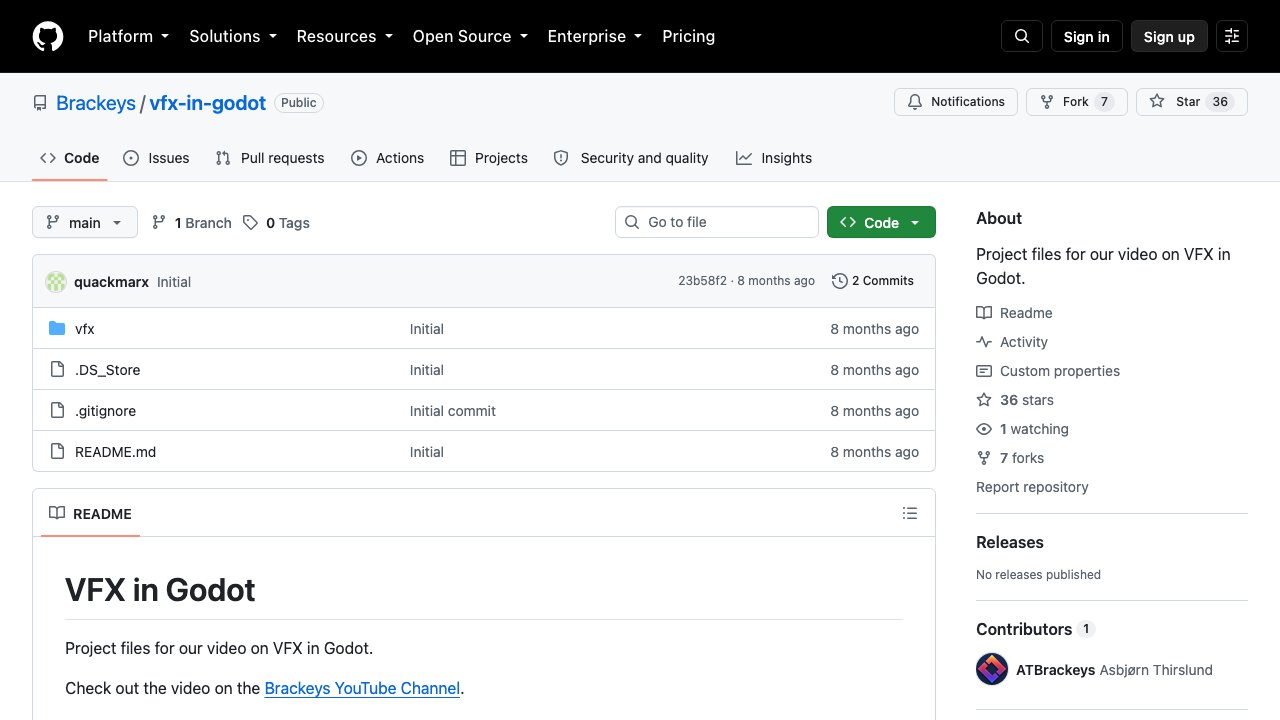1280x720 pixels.
Task: Fork the repository with Fork button
Action: click(x=1077, y=102)
